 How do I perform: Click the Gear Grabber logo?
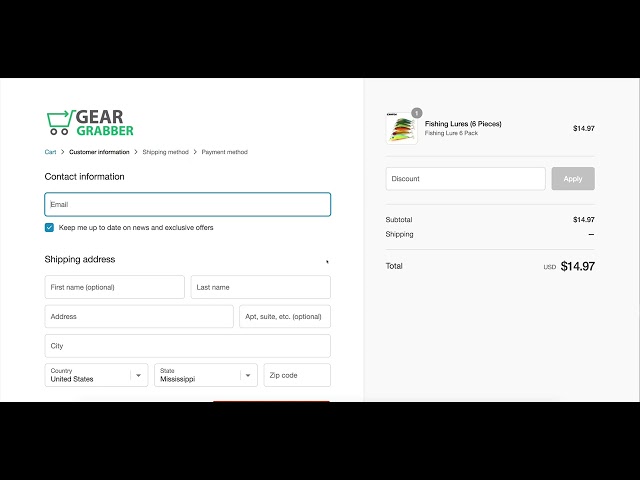click(90, 122)
